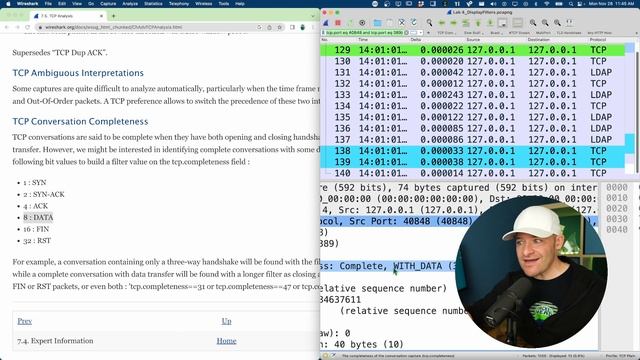The width and height of the screenshot is (640, 360).
Task: Follow the Home link
Action: click(x=227, y=341)
